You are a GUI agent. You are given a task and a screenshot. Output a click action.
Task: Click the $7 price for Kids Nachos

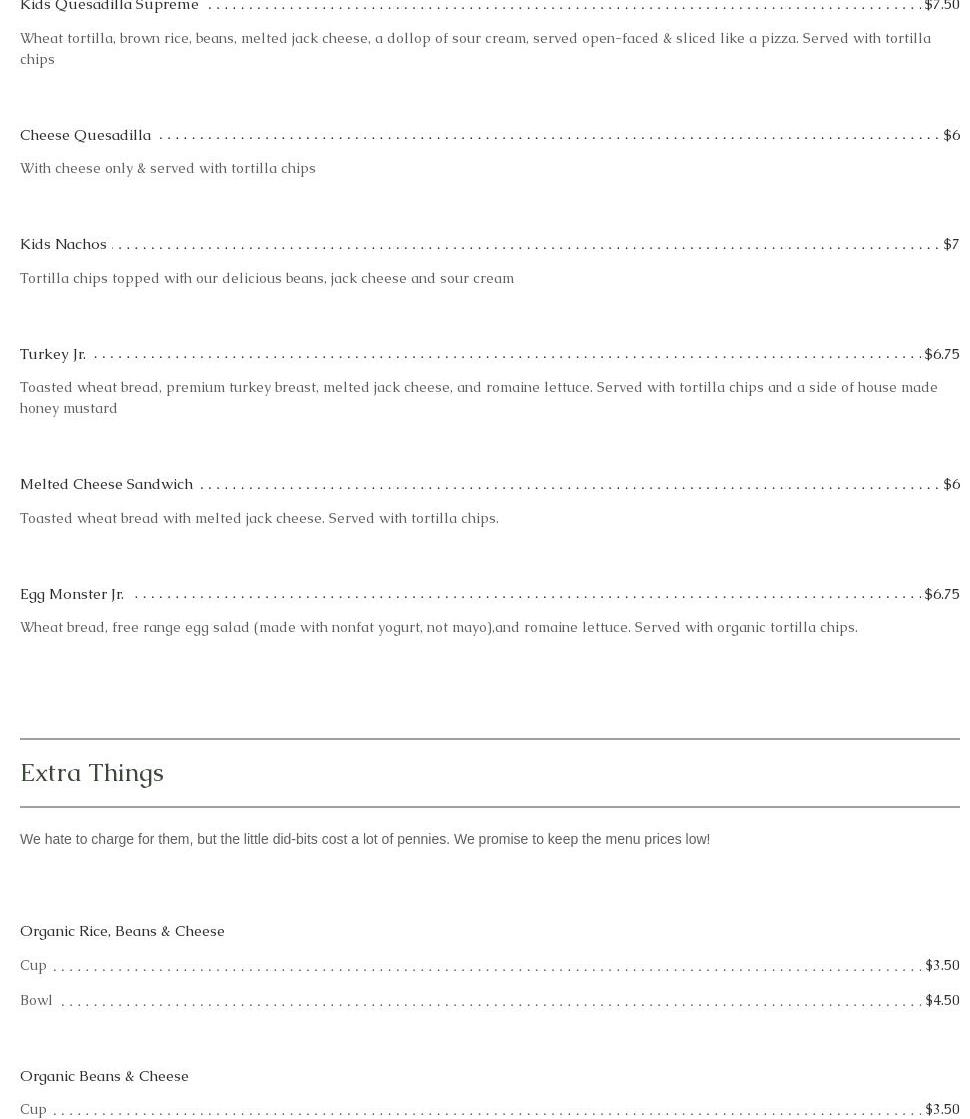[x=951, y=244]
